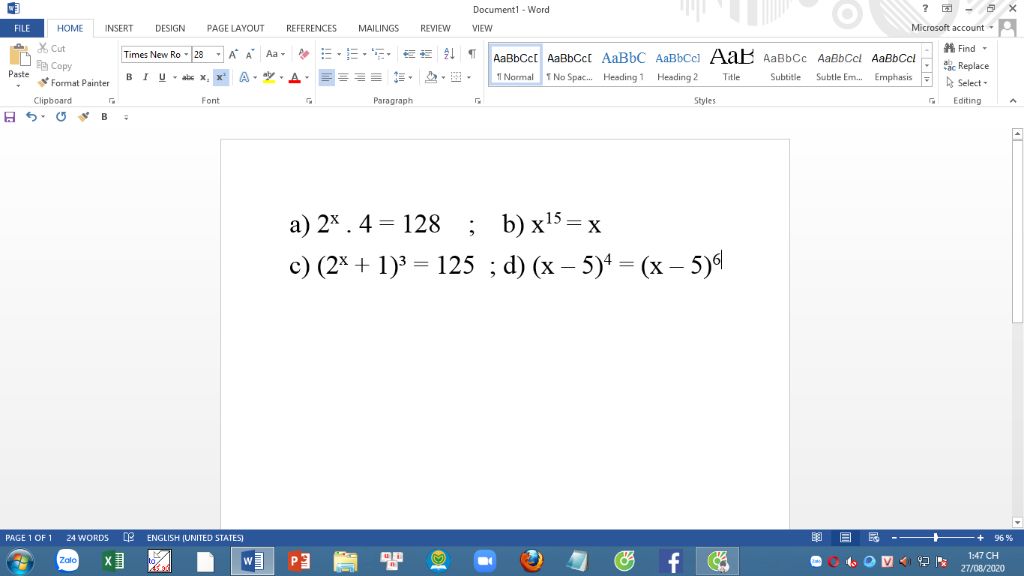Apply red font color swatch

295,77
